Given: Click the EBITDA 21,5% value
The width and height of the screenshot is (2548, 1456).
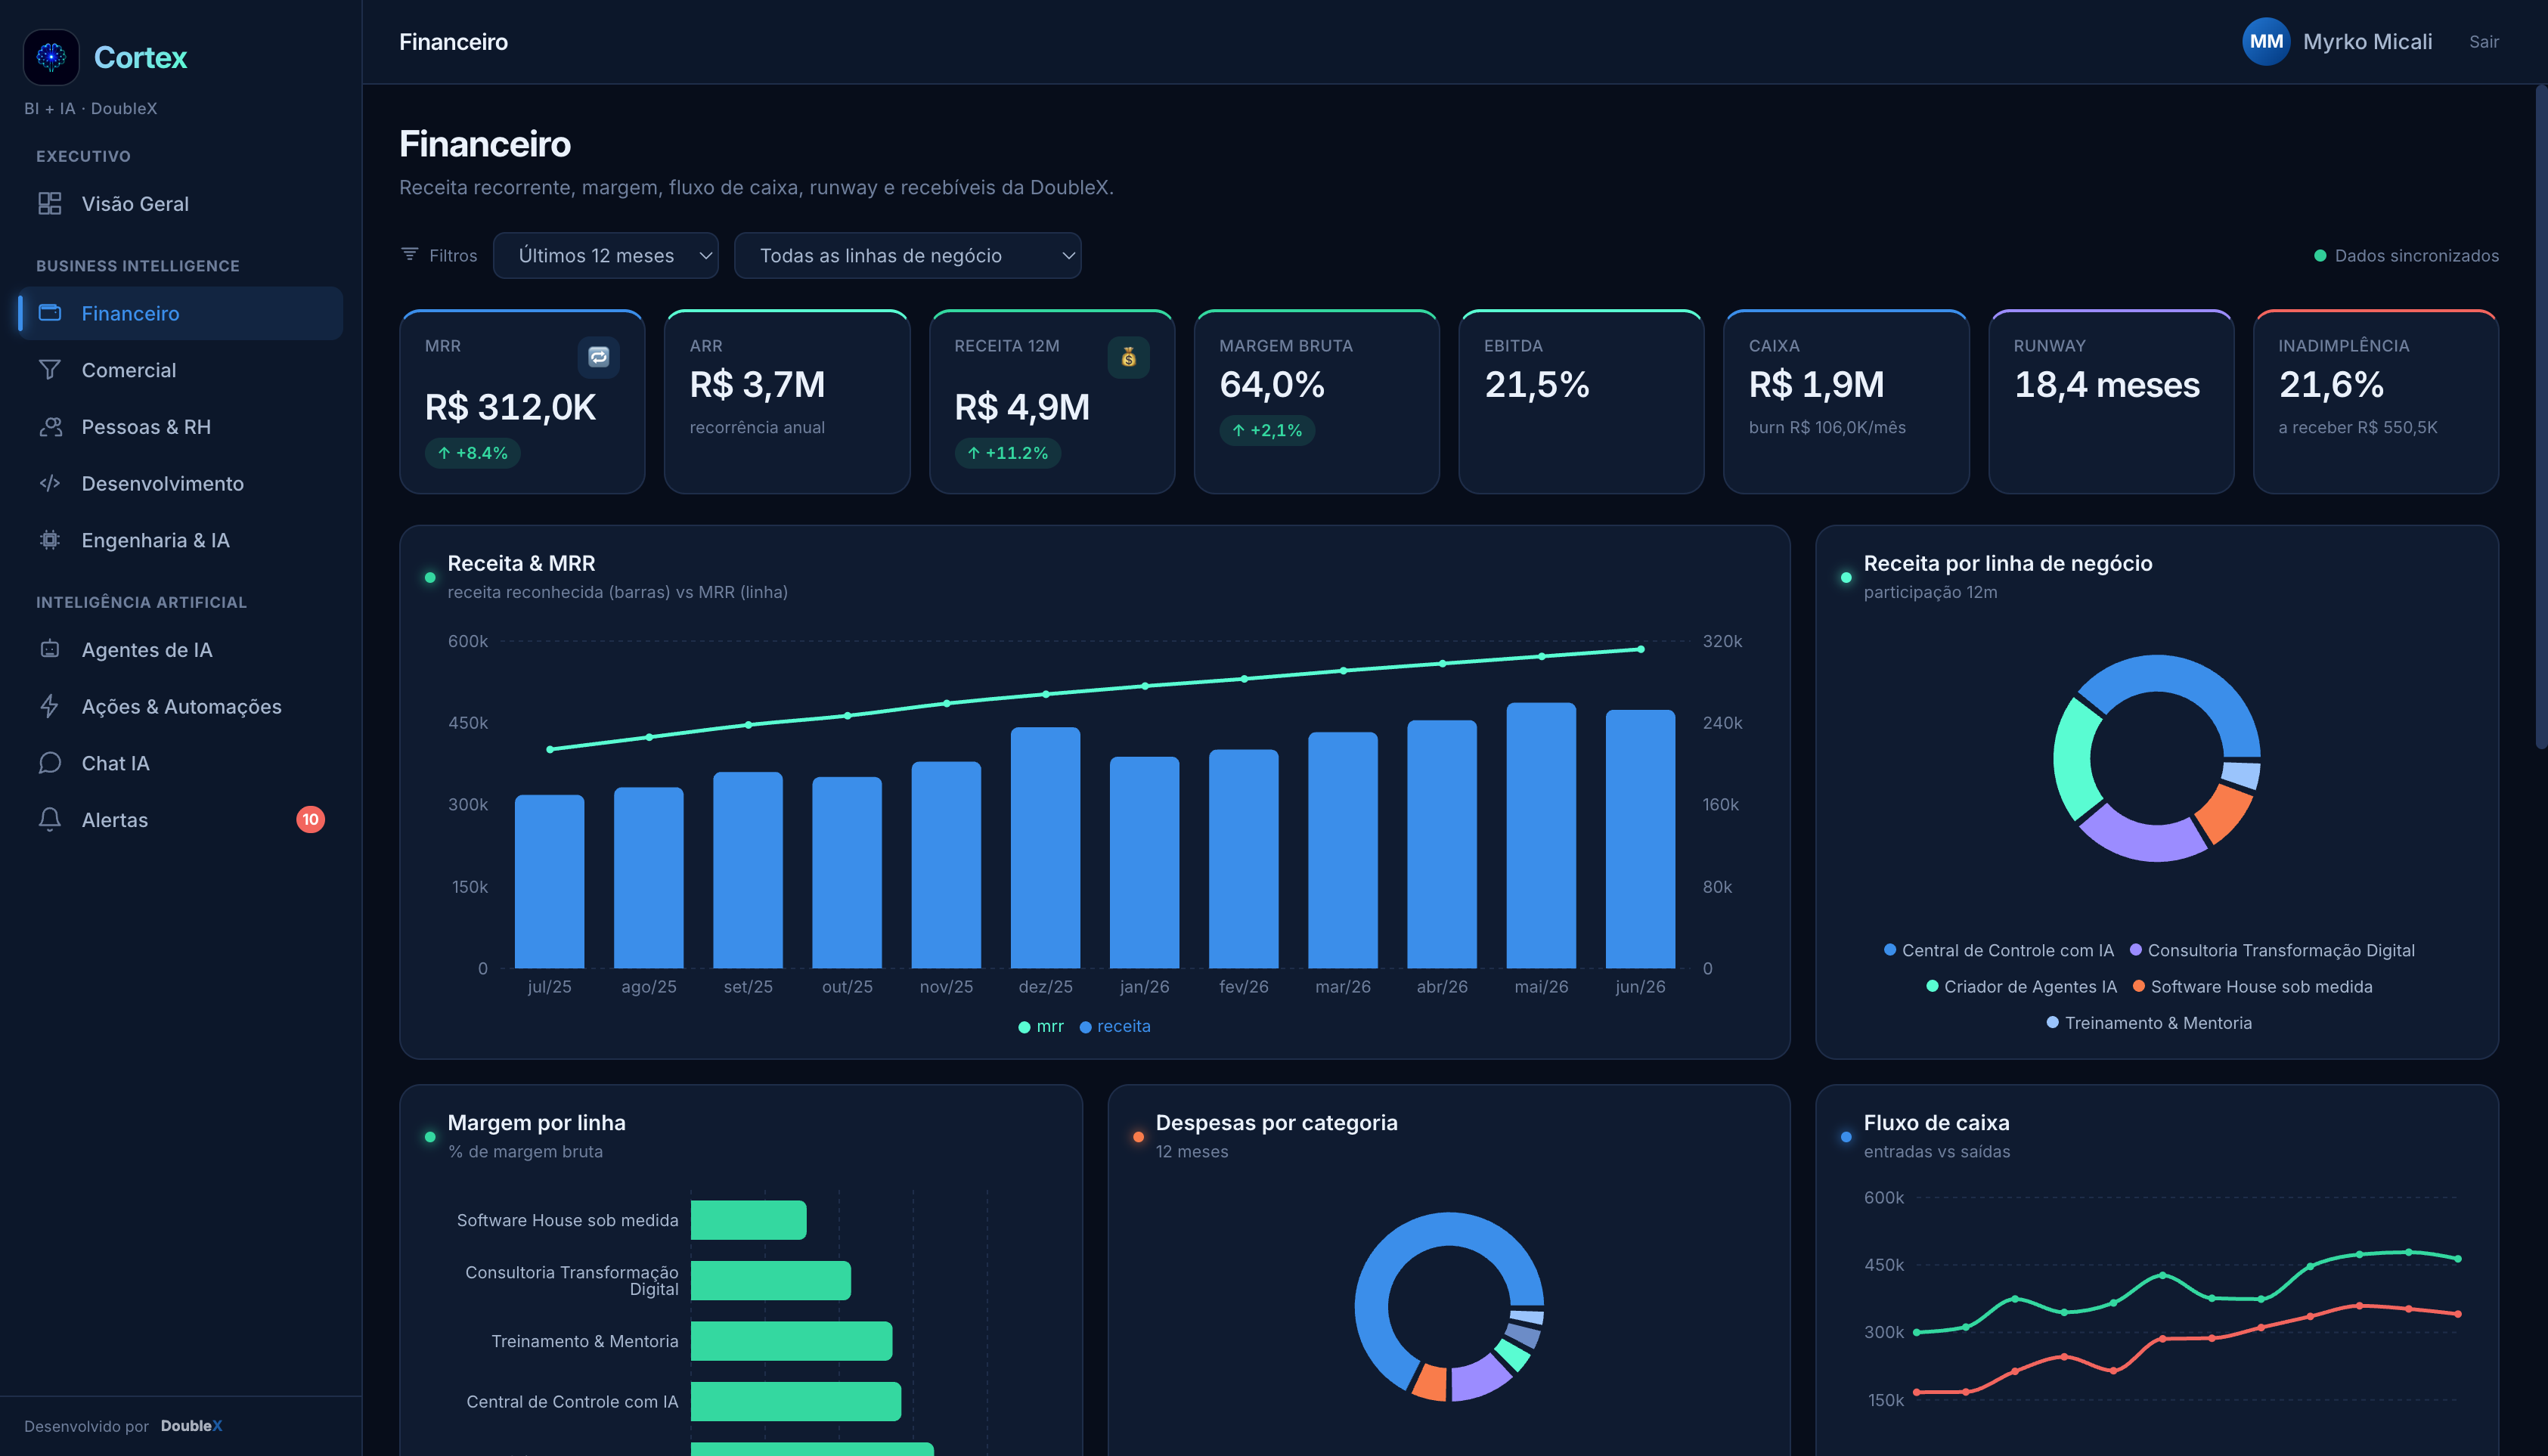Looking at the screenshot, I should coord(1537,384).
